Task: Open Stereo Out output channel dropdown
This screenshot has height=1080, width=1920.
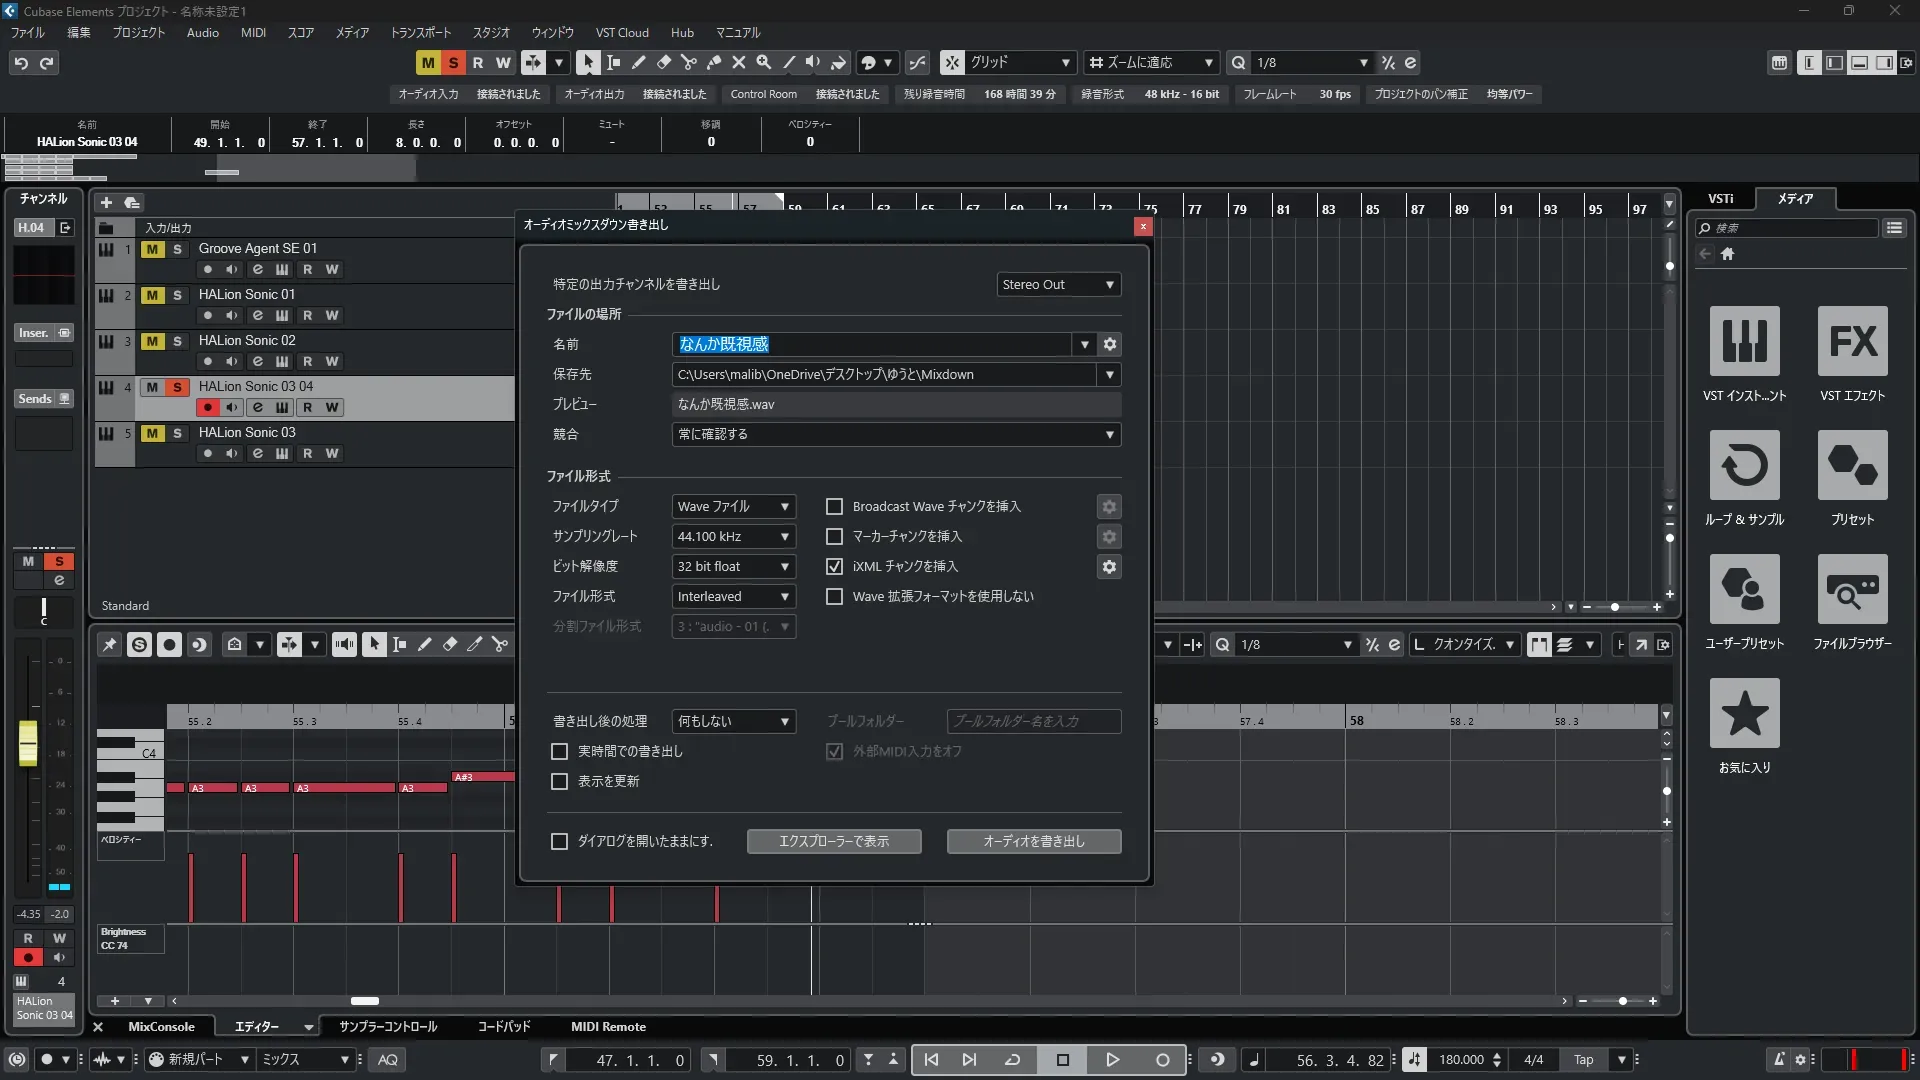Action: (x=1058, y=285)
